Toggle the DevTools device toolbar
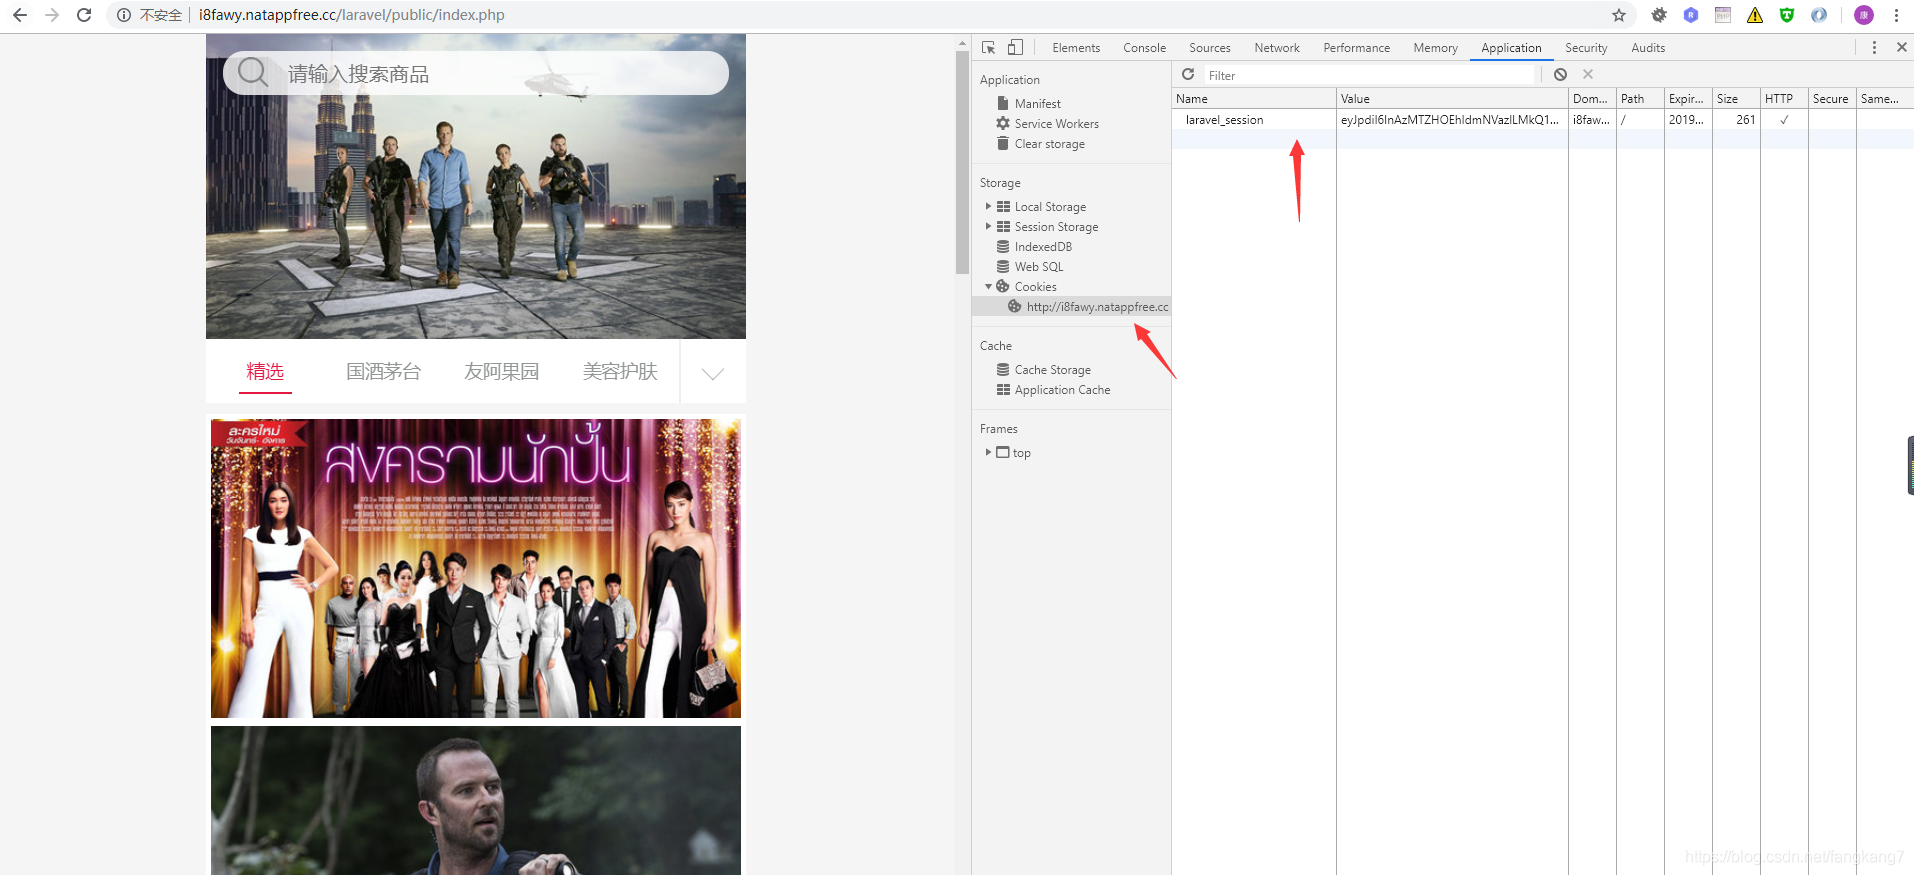 coord(1015,47)
